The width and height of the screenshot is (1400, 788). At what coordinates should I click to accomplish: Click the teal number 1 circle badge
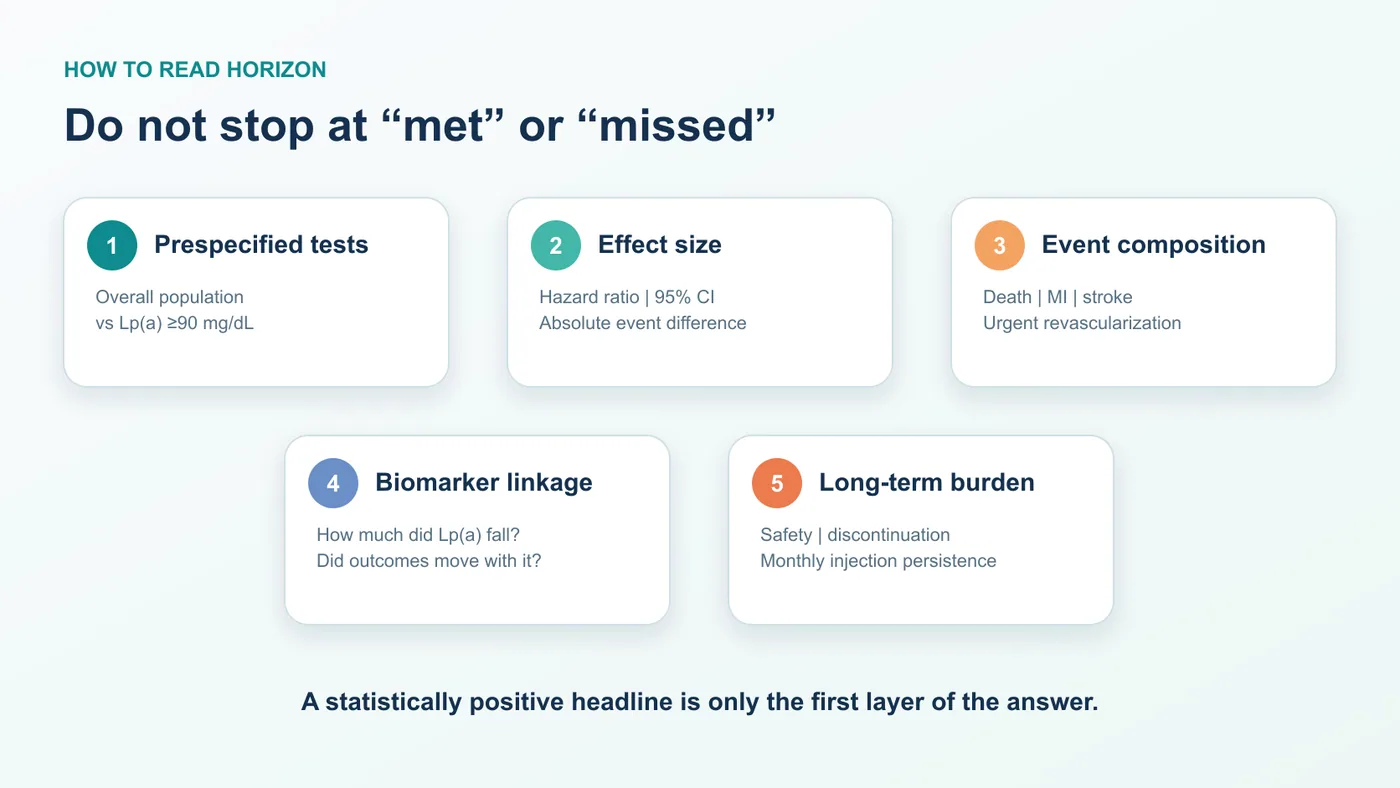112,245
